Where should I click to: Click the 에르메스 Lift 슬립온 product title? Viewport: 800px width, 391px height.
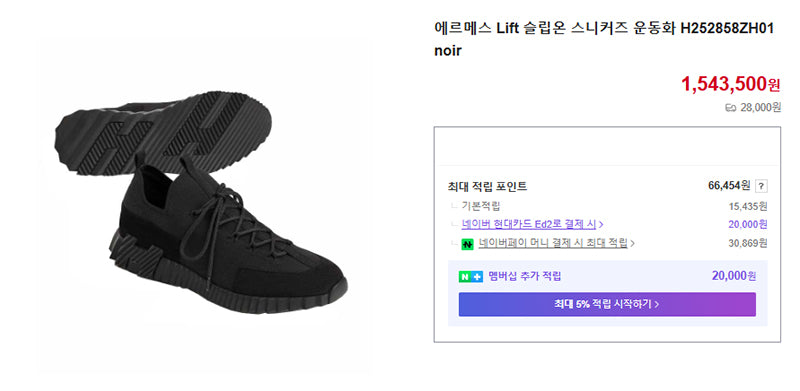coord(604,39)
